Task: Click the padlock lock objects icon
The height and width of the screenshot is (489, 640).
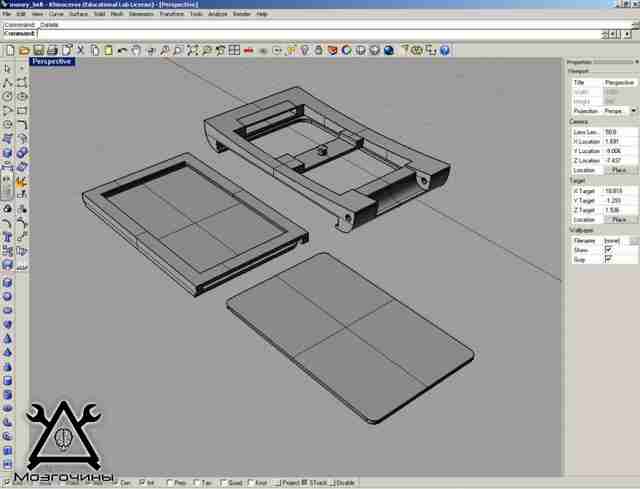Action: pos(318,50)
